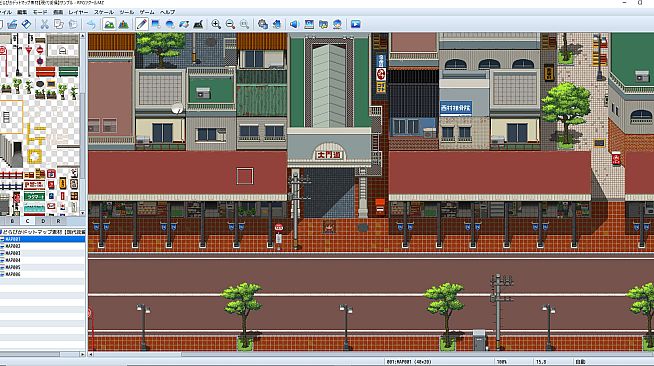Save the project with the floppy disk icon
This screenshot has height=366, width=654.
point(26,24)
